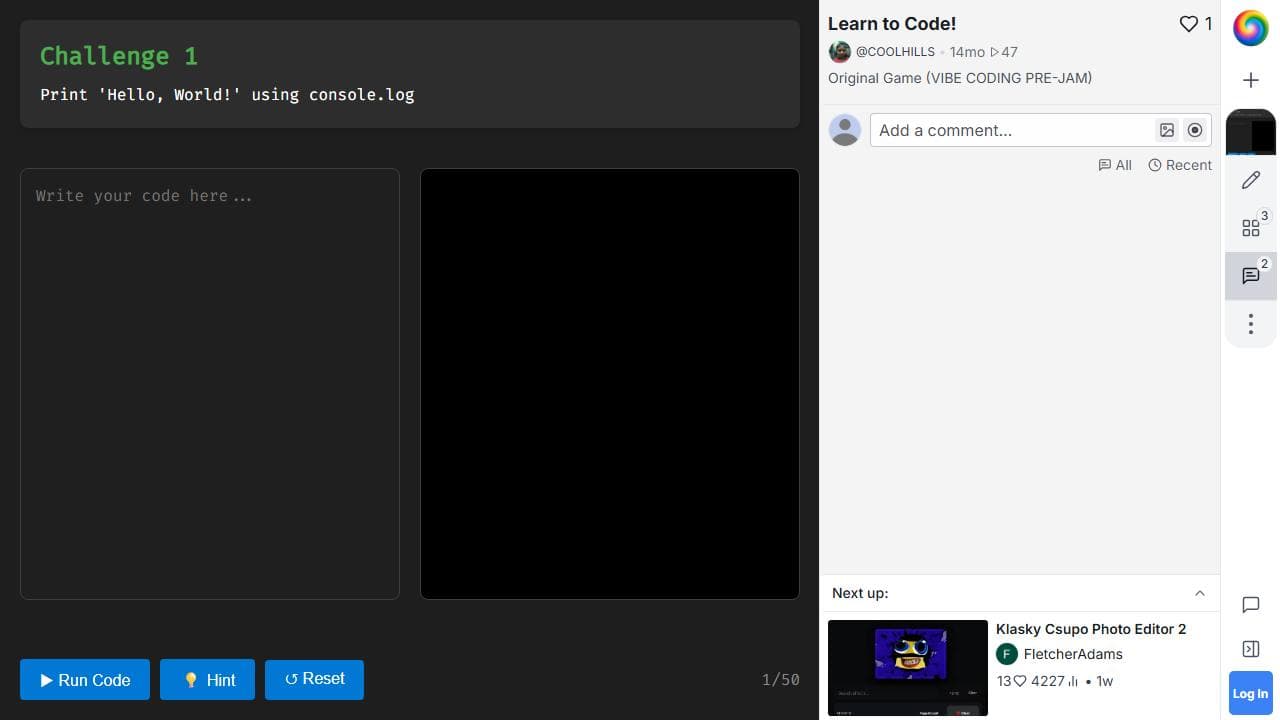
Task: Click the black output console panel
Action: (610, 384)
